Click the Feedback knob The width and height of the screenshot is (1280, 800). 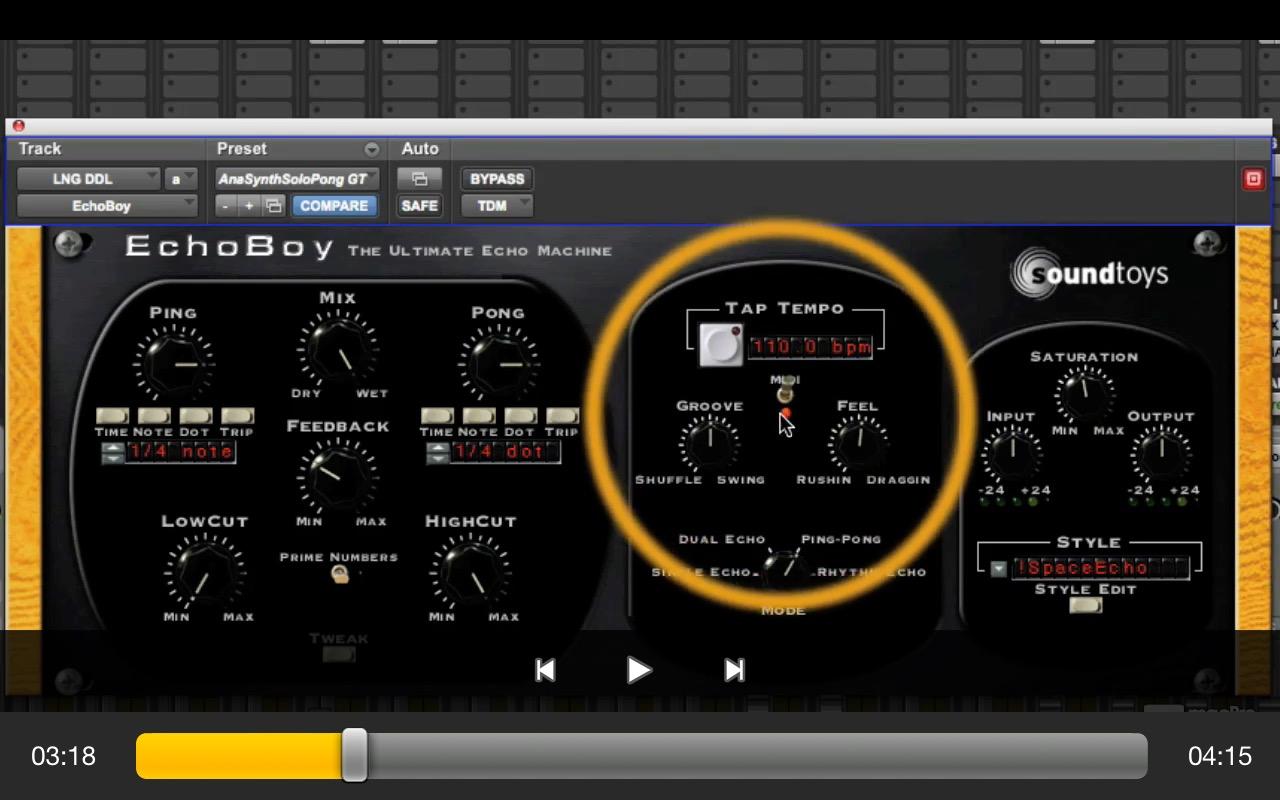pyautogui.click(x=338, y=477)
